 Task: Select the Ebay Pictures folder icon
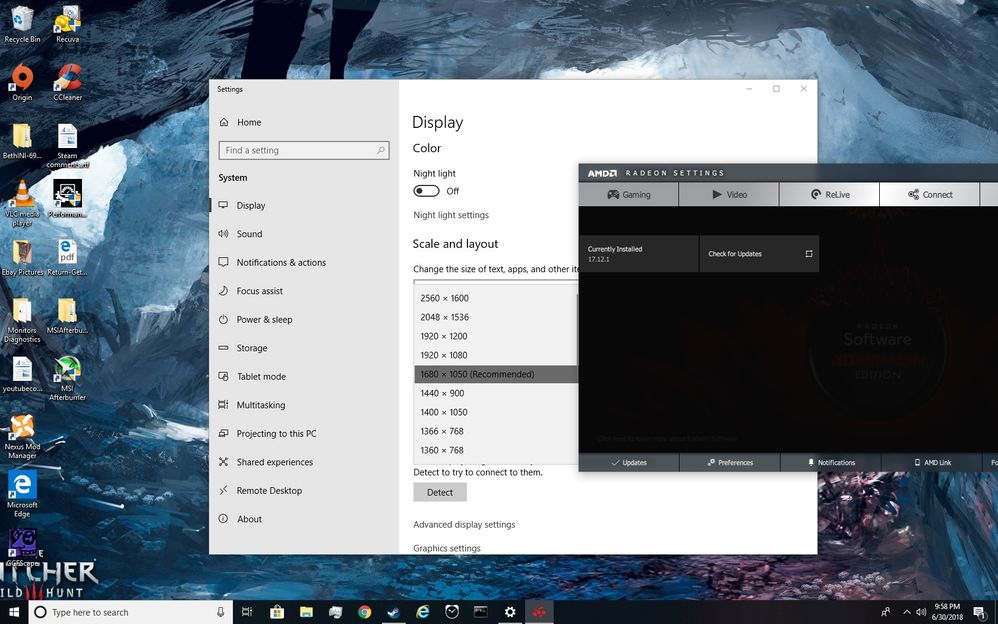(x=22, y=258)
